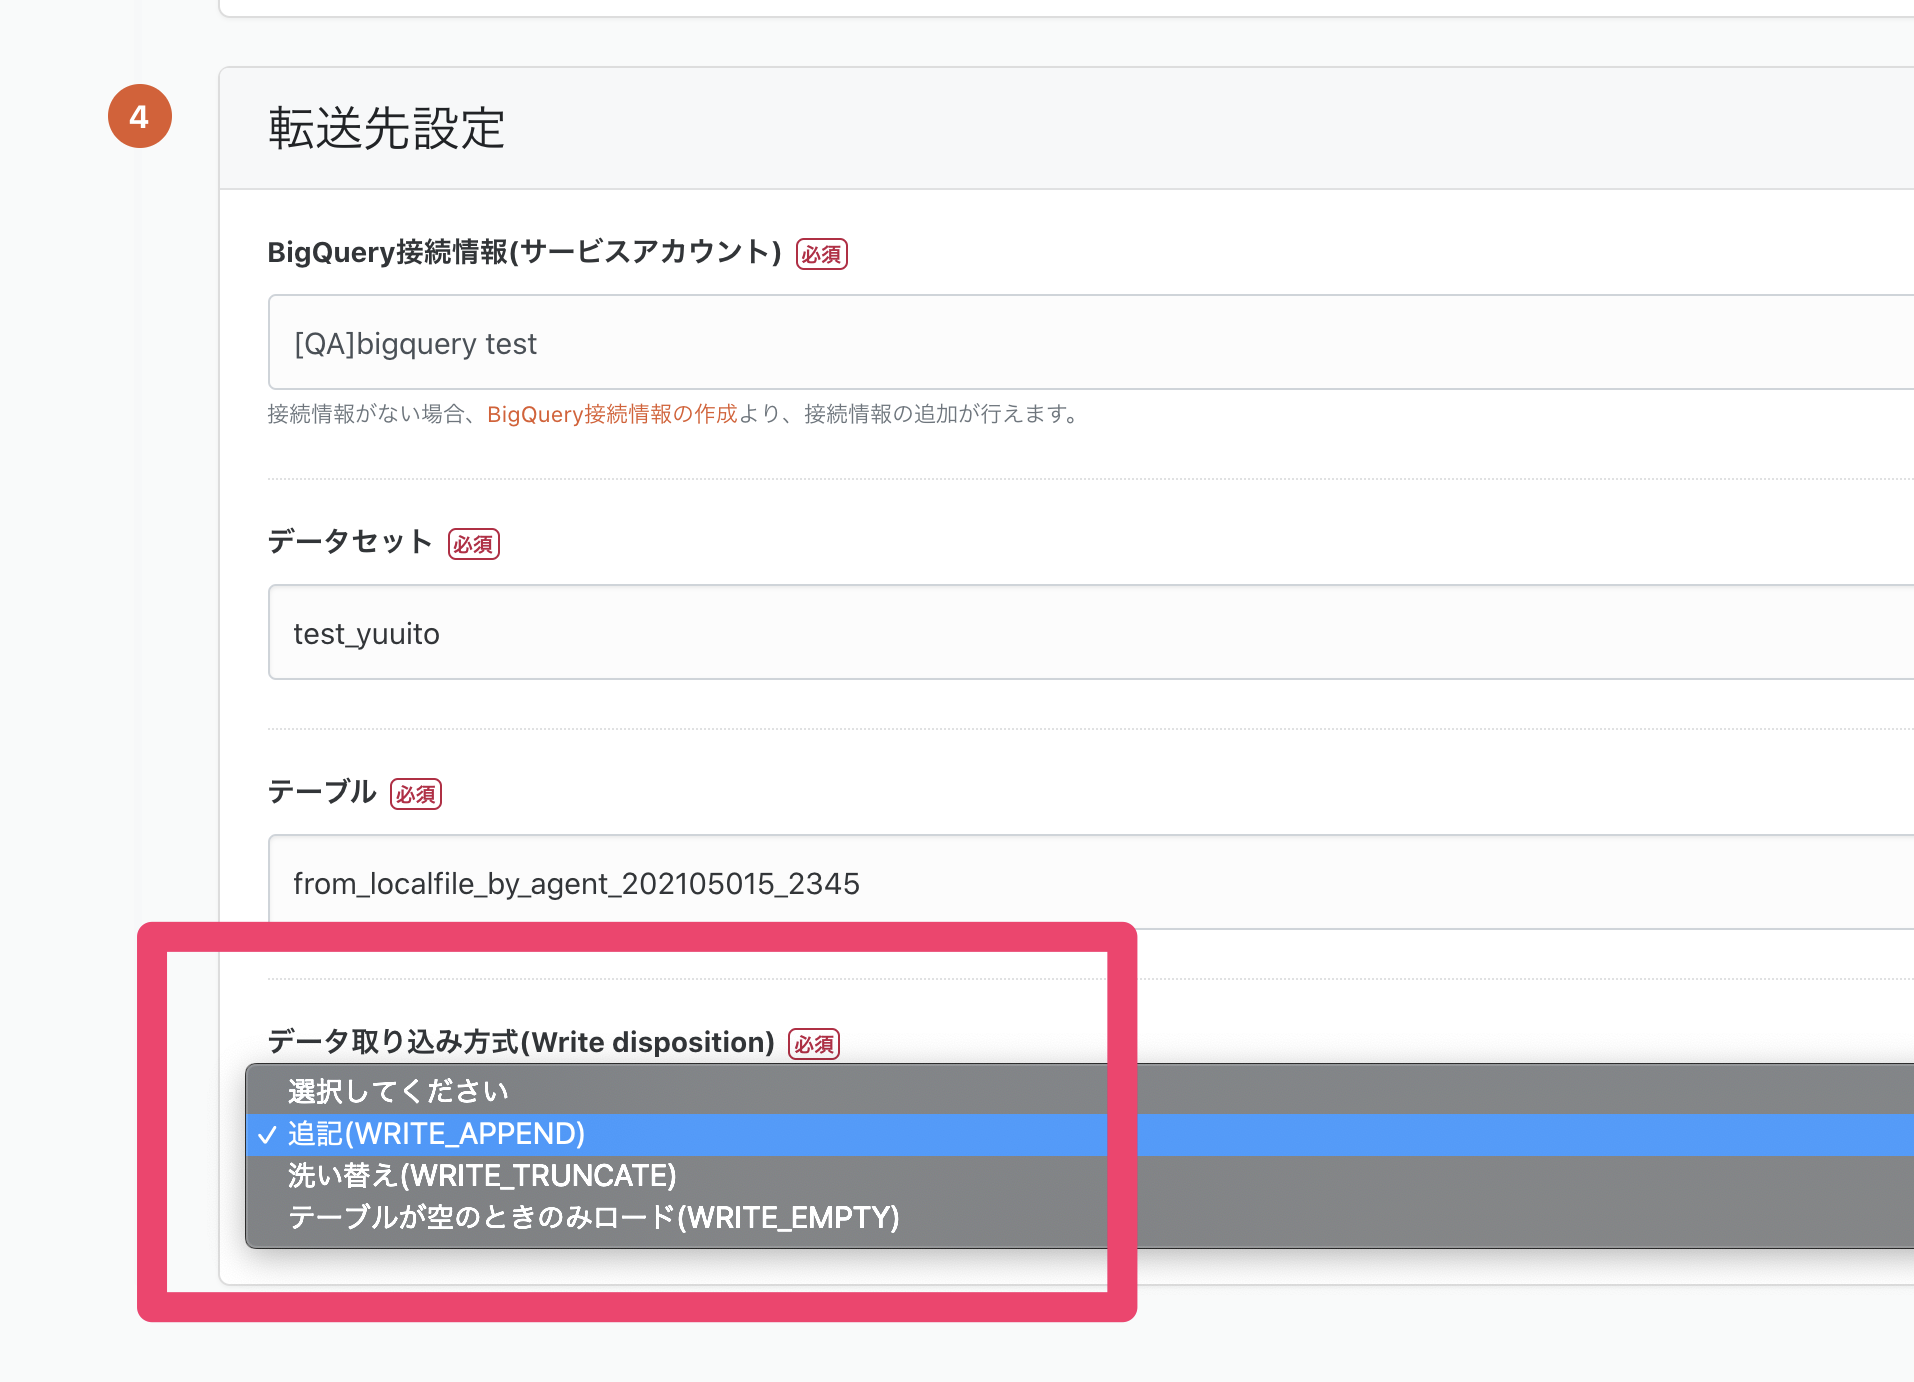
Task: Click the テーブル label text
Action: click(x=322, y=792)
